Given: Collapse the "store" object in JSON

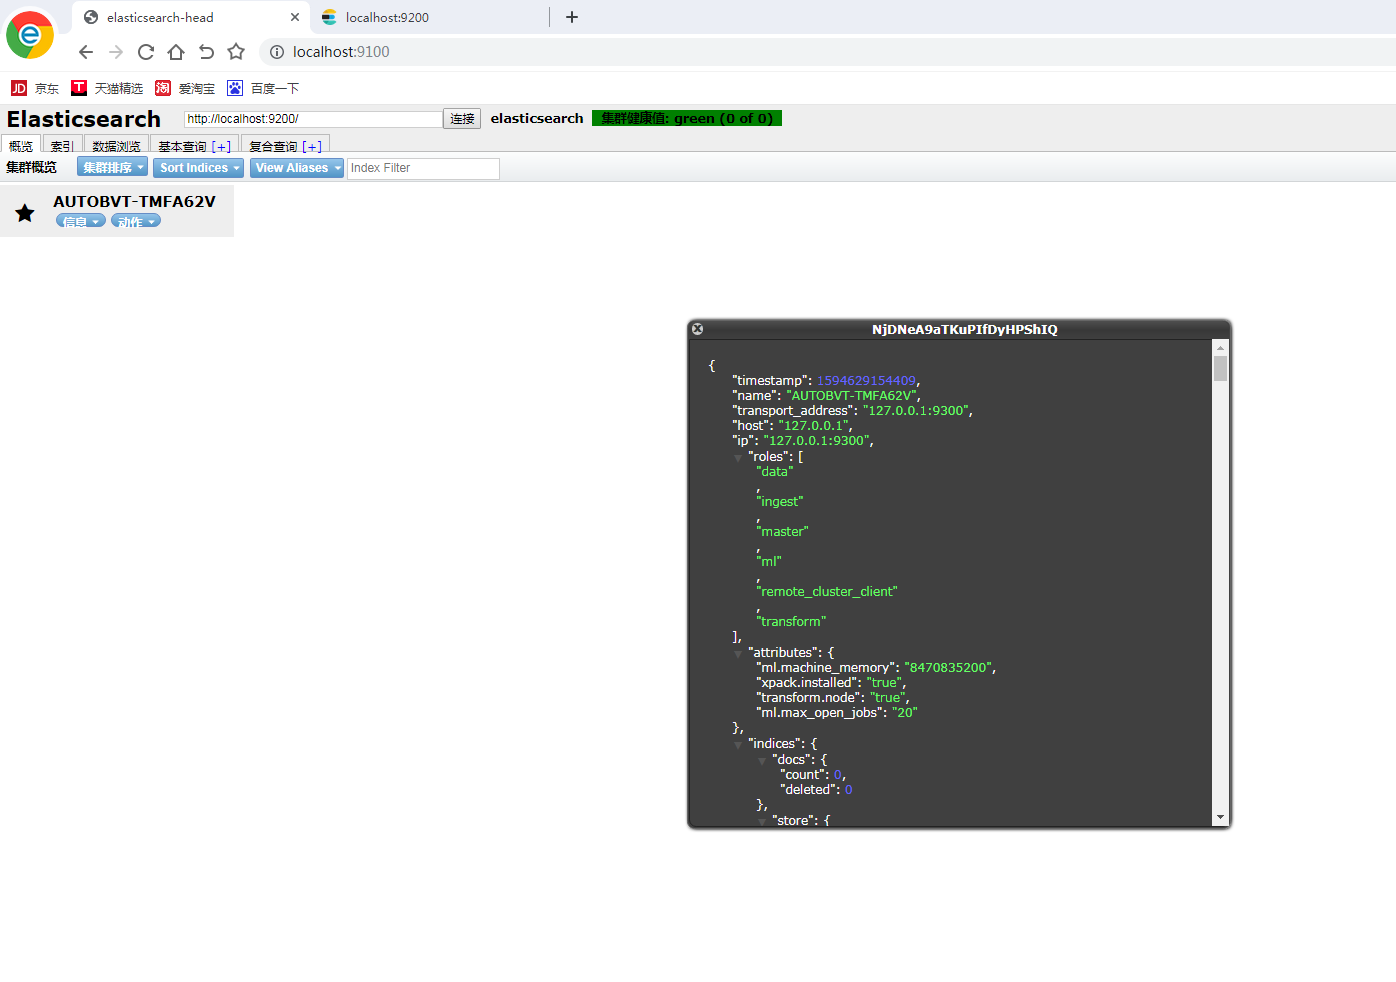Looking at the screenshot, I should 762,821.
